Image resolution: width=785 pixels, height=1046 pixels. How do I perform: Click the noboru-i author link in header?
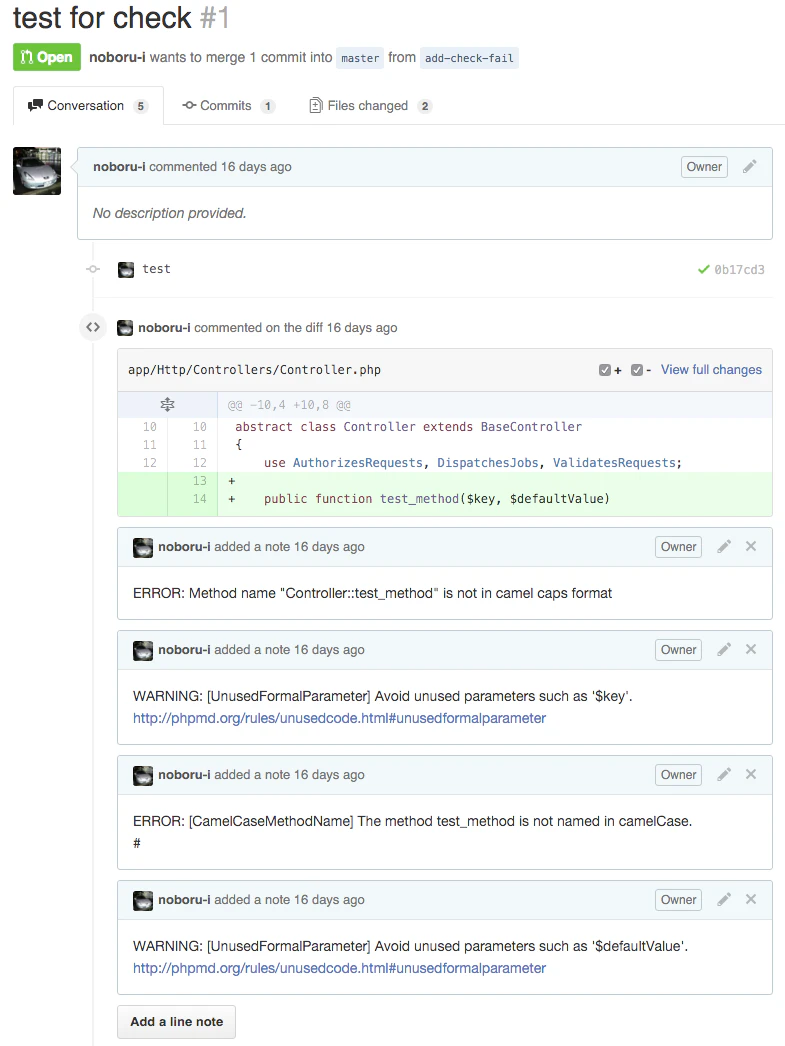[x=117, y=57]
